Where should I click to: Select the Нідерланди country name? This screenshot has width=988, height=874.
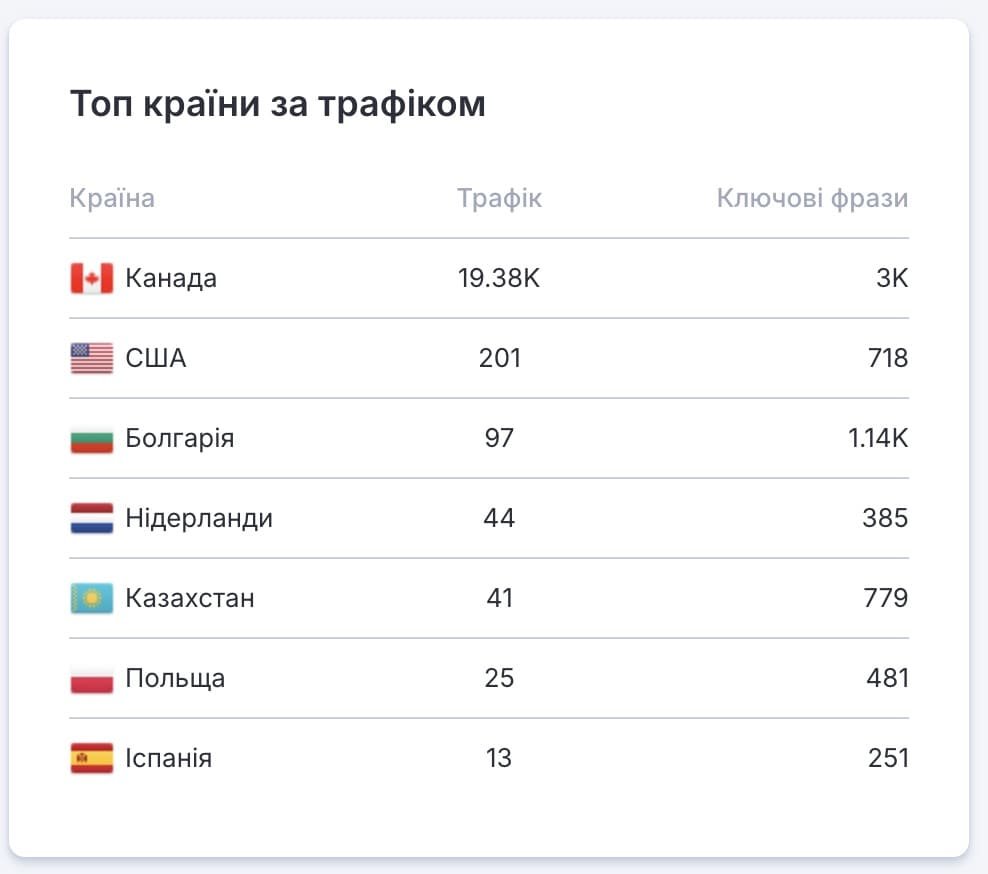coord(199,518)
